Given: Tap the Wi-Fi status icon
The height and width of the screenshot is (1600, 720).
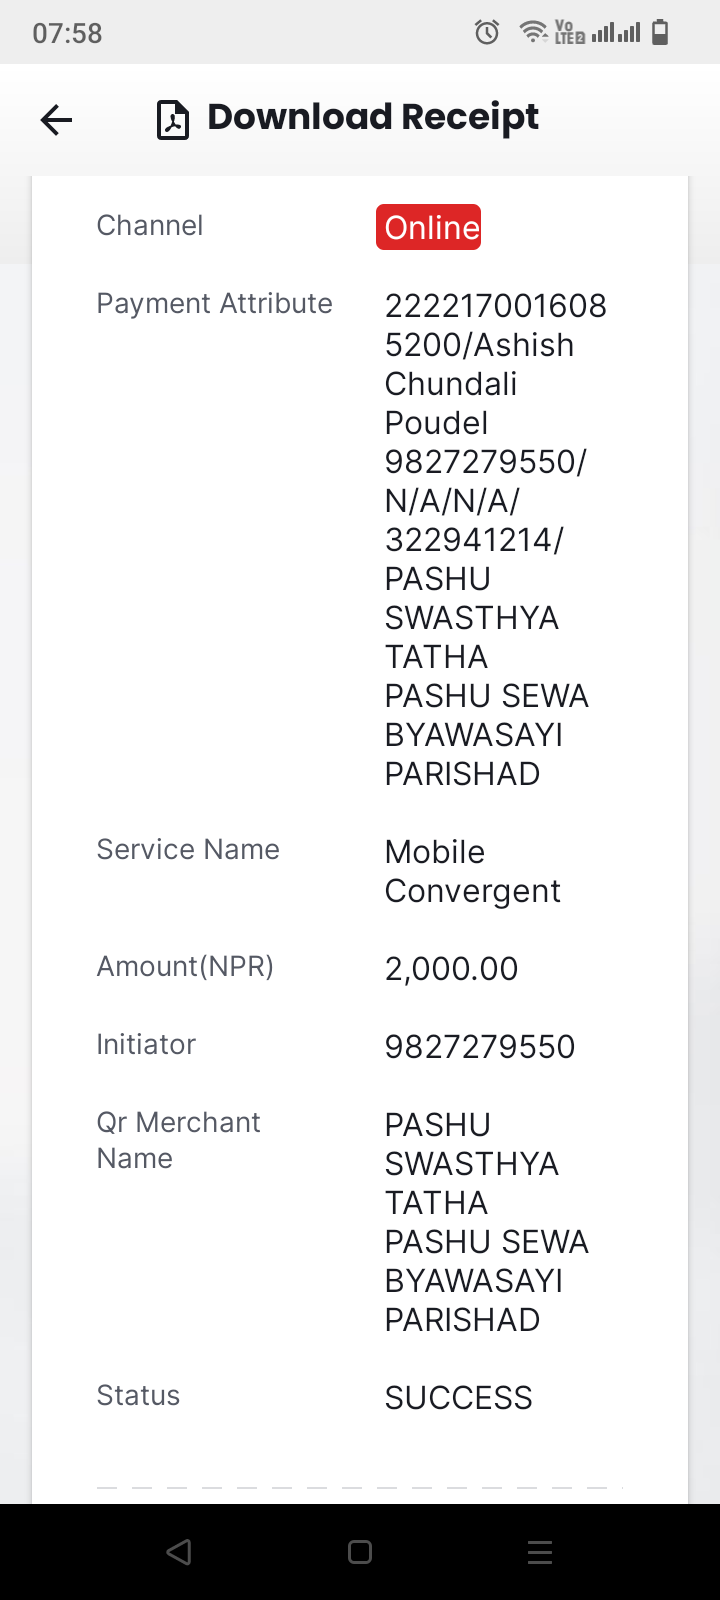Looking at the screenshot, I should pos(533,33).
